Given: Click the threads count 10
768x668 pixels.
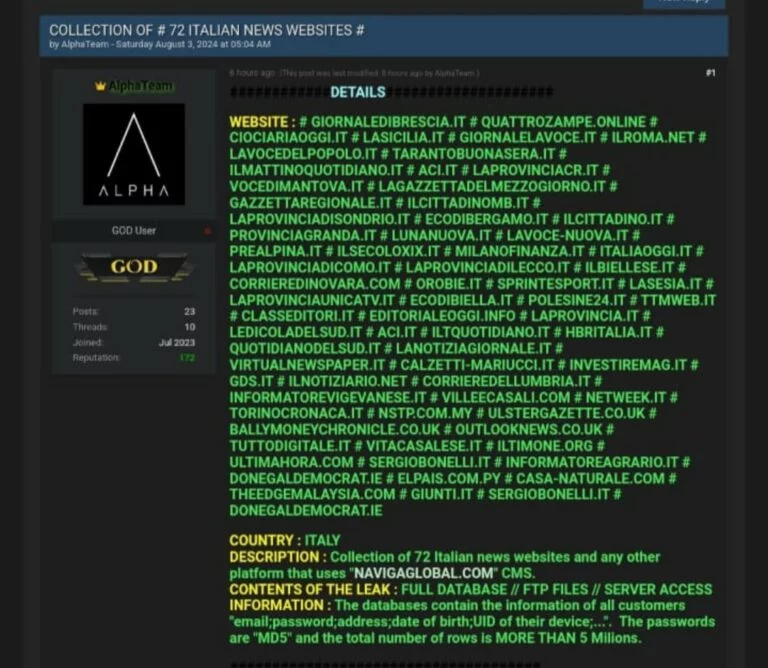Looking at the screenshot, I should pos(189,327).
